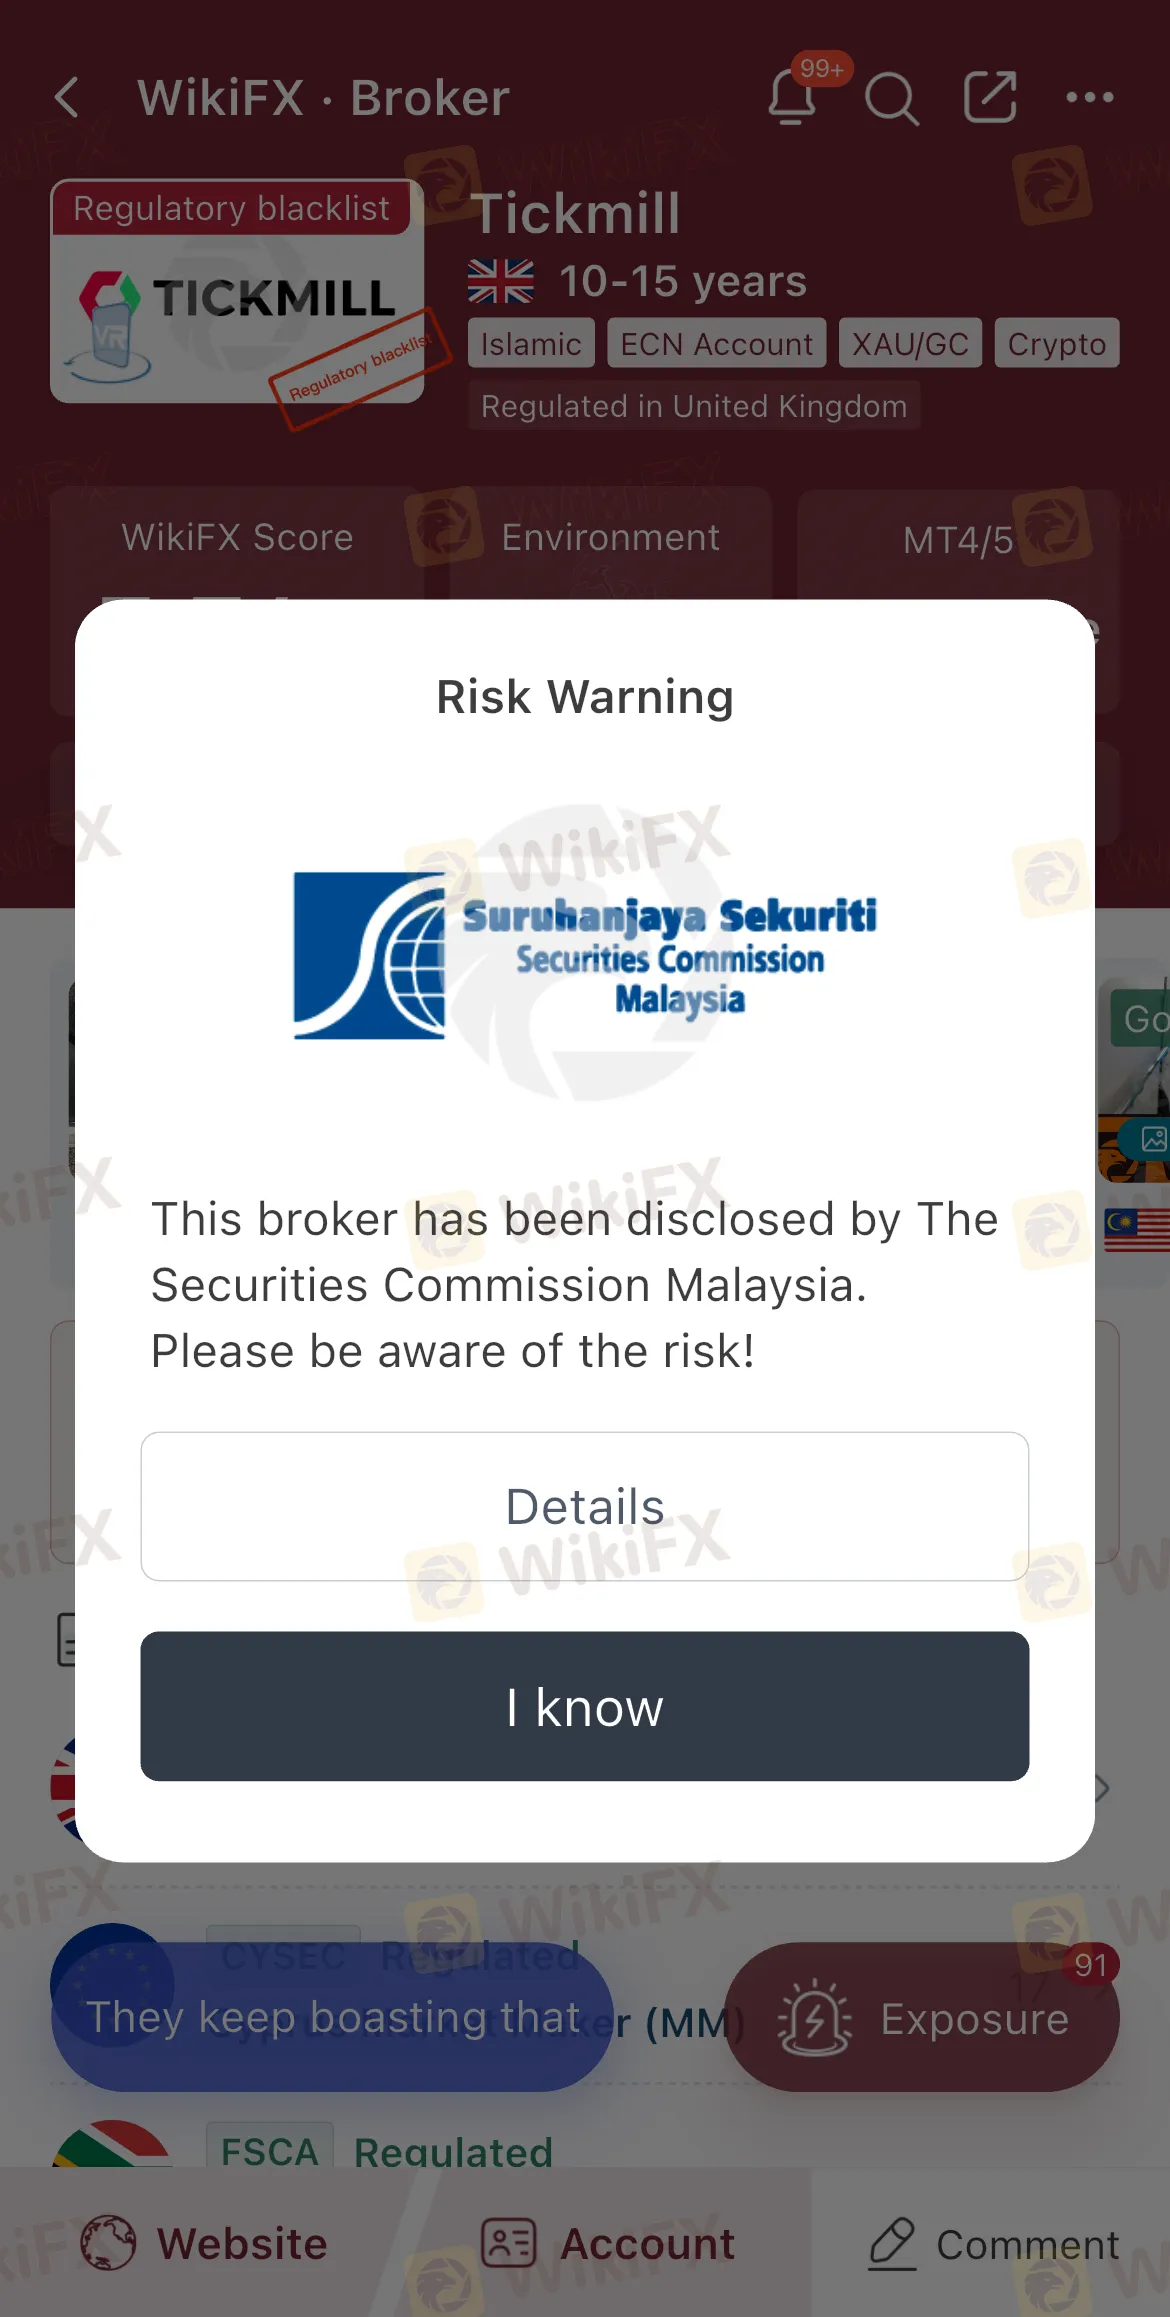Tap the Islamic tag
1170x2317 pixels.
tap(531, 344)
